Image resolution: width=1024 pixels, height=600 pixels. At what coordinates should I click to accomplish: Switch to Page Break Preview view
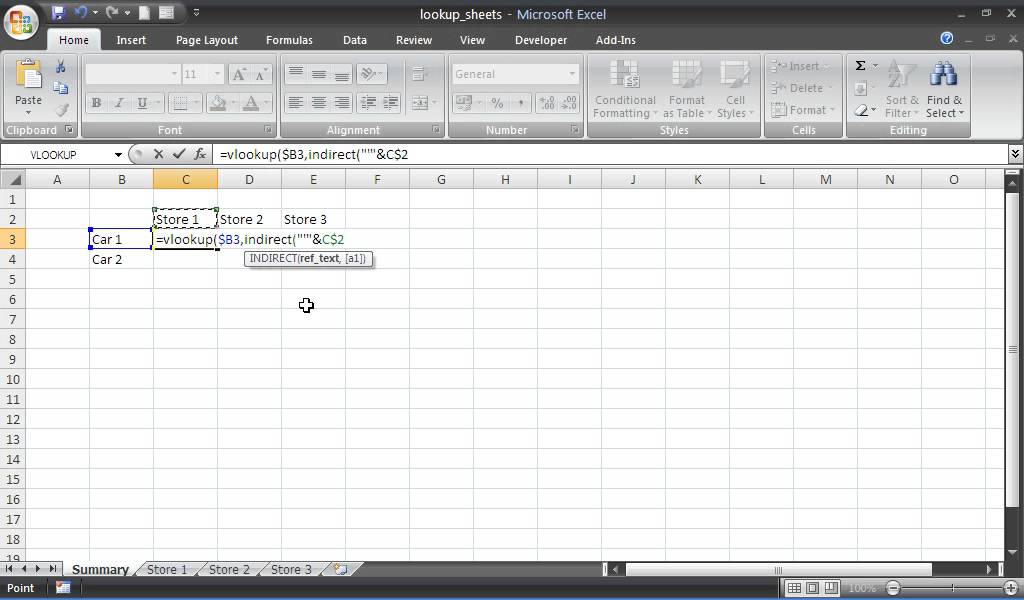pyautogui.click(x=832, y=588)
